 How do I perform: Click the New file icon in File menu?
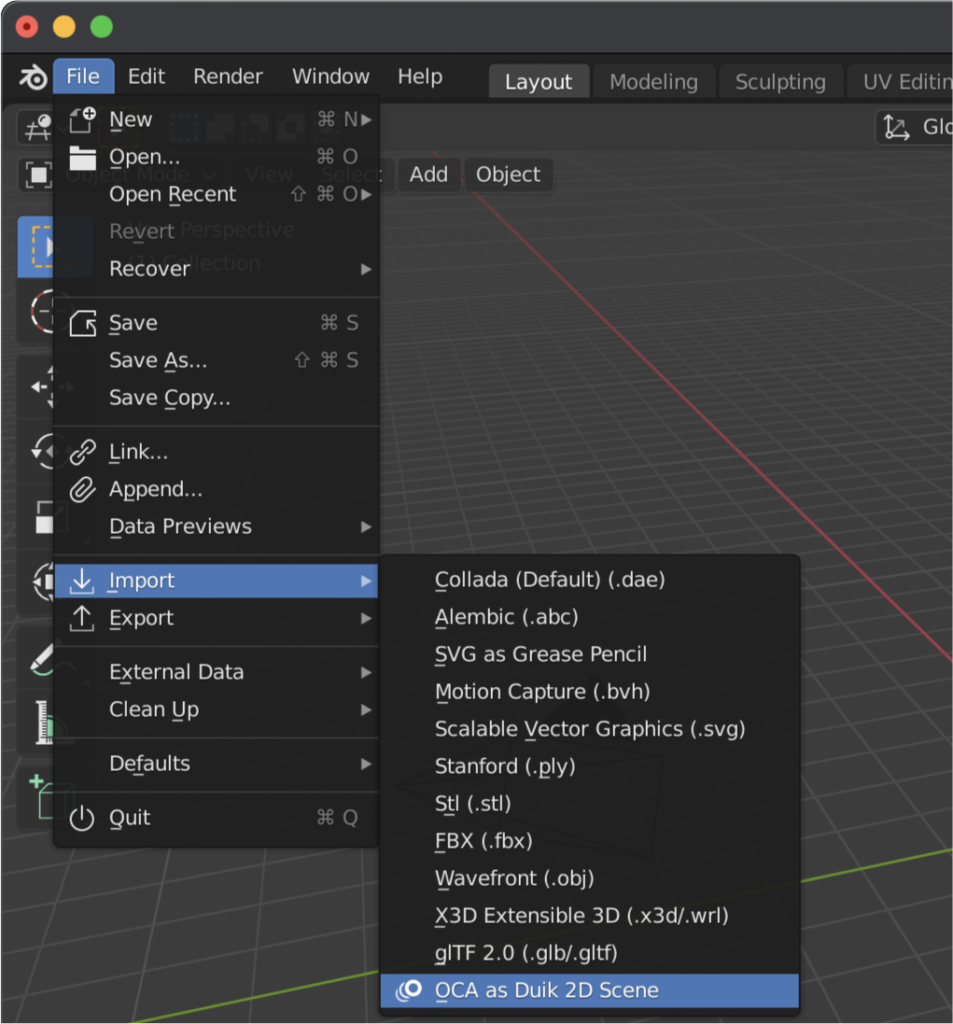[83, 120]
